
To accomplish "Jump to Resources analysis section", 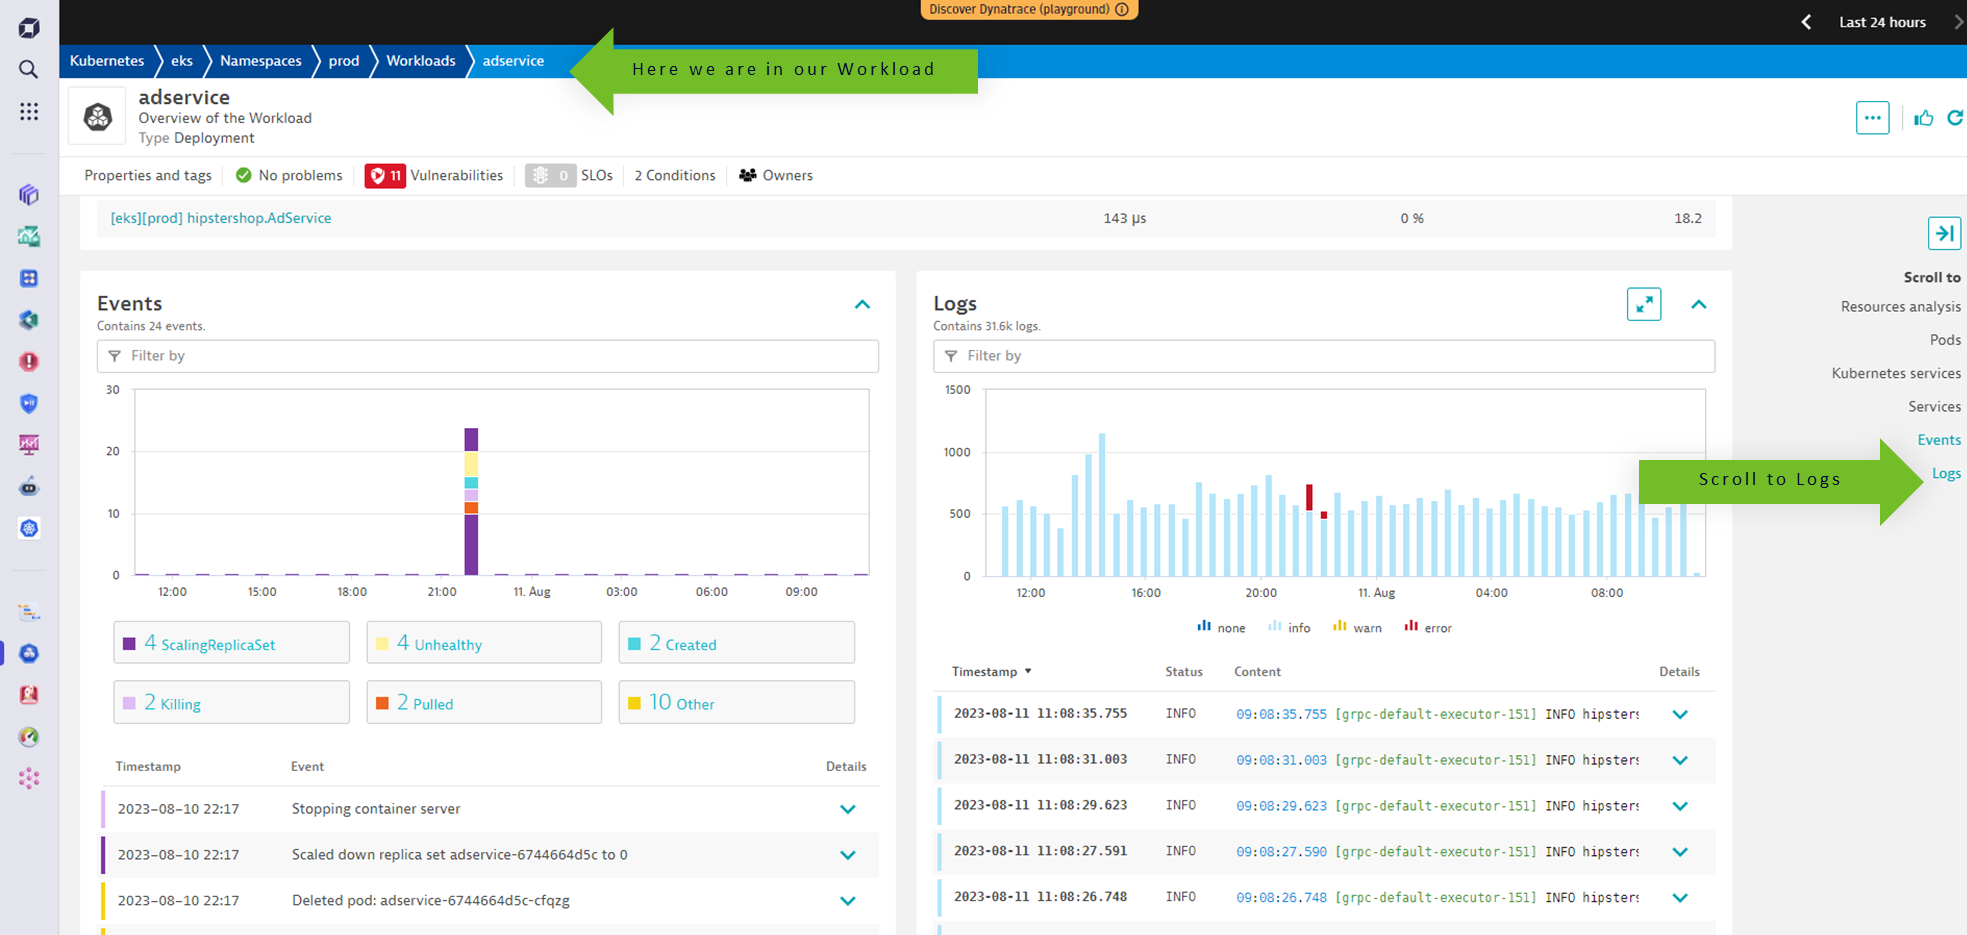I will pyautogui.click(x=1900, y=307).
